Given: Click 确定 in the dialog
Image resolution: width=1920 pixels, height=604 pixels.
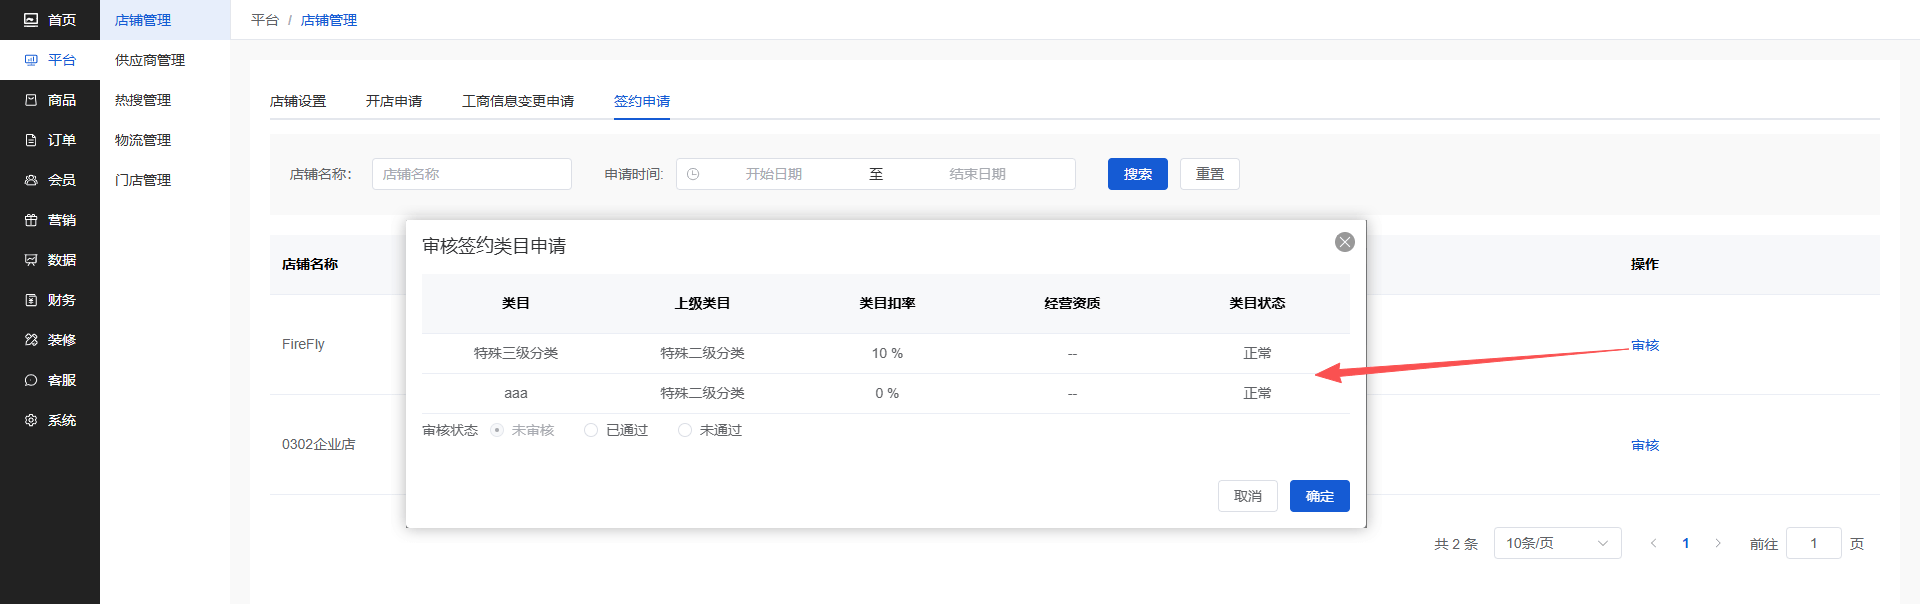Looking at the screenshot, I should [1320, 496].
